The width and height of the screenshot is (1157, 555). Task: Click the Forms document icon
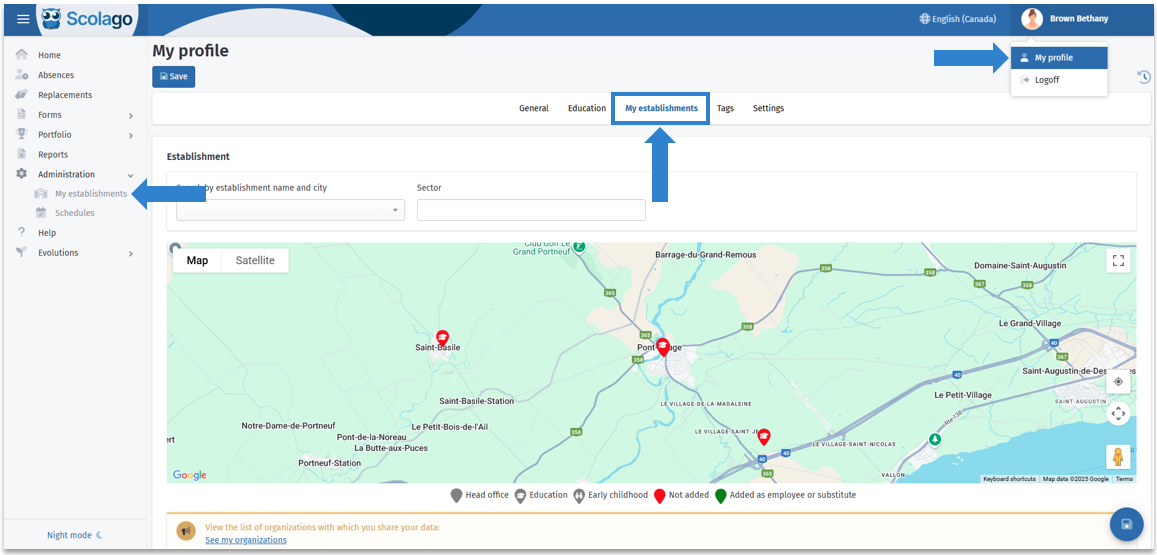click(x=21, y=114)
